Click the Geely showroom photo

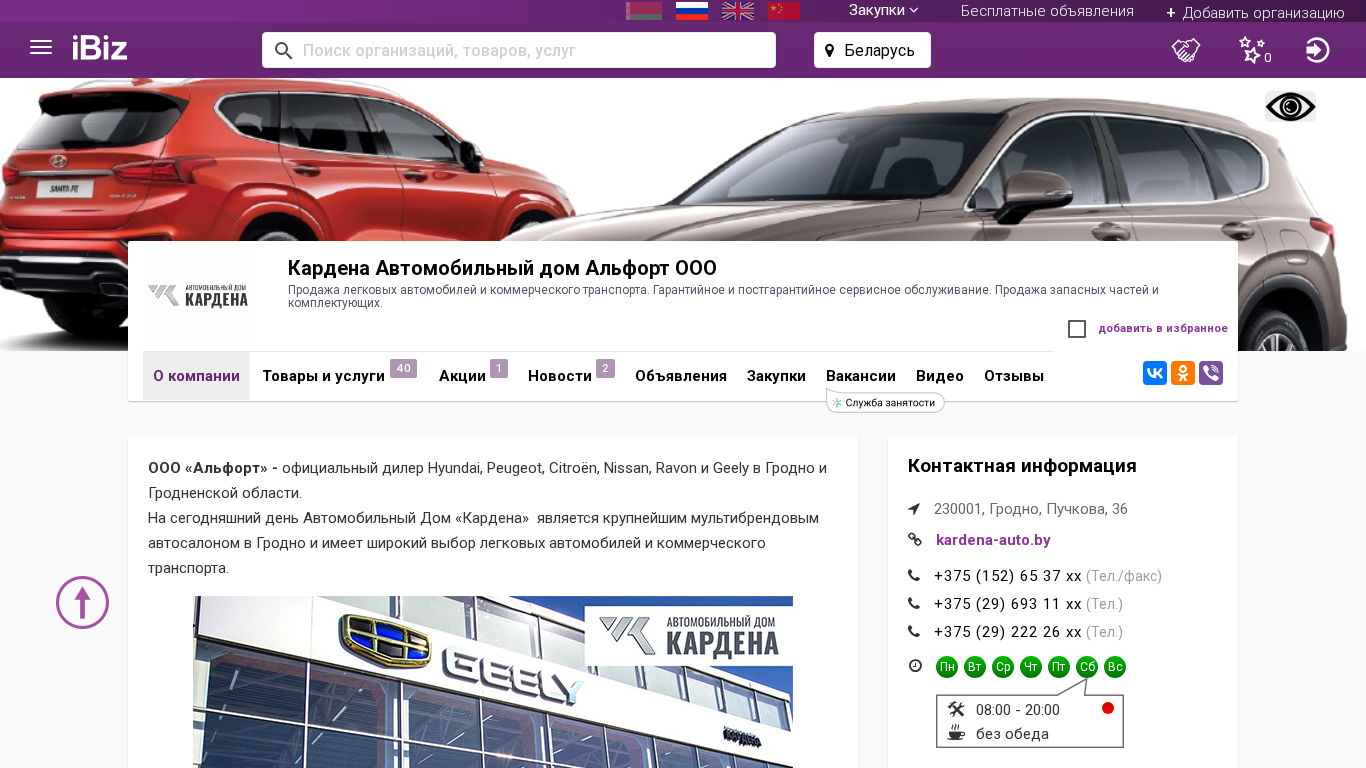click(x=493, y=682)
